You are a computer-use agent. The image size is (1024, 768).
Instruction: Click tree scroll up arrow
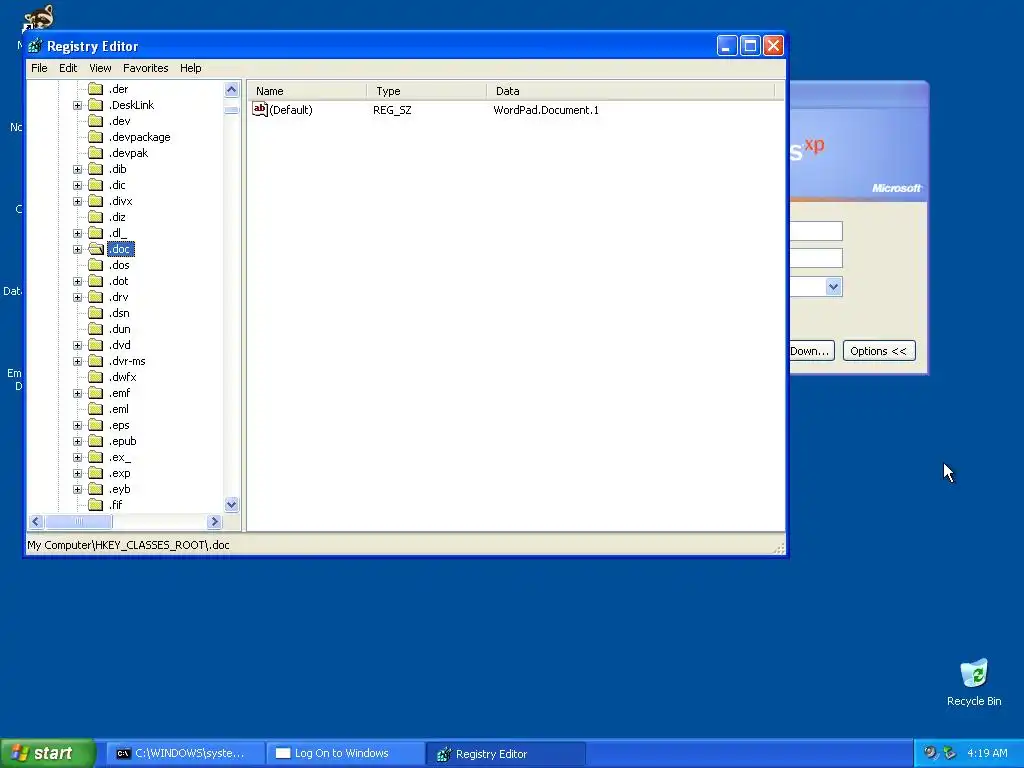(232, 89)
